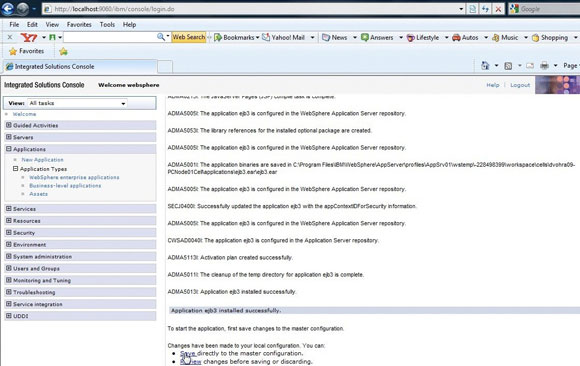This screenshot has height=366, width=580.
Task: Expand the Troubleshooting section
Action: tap(9, 292)
